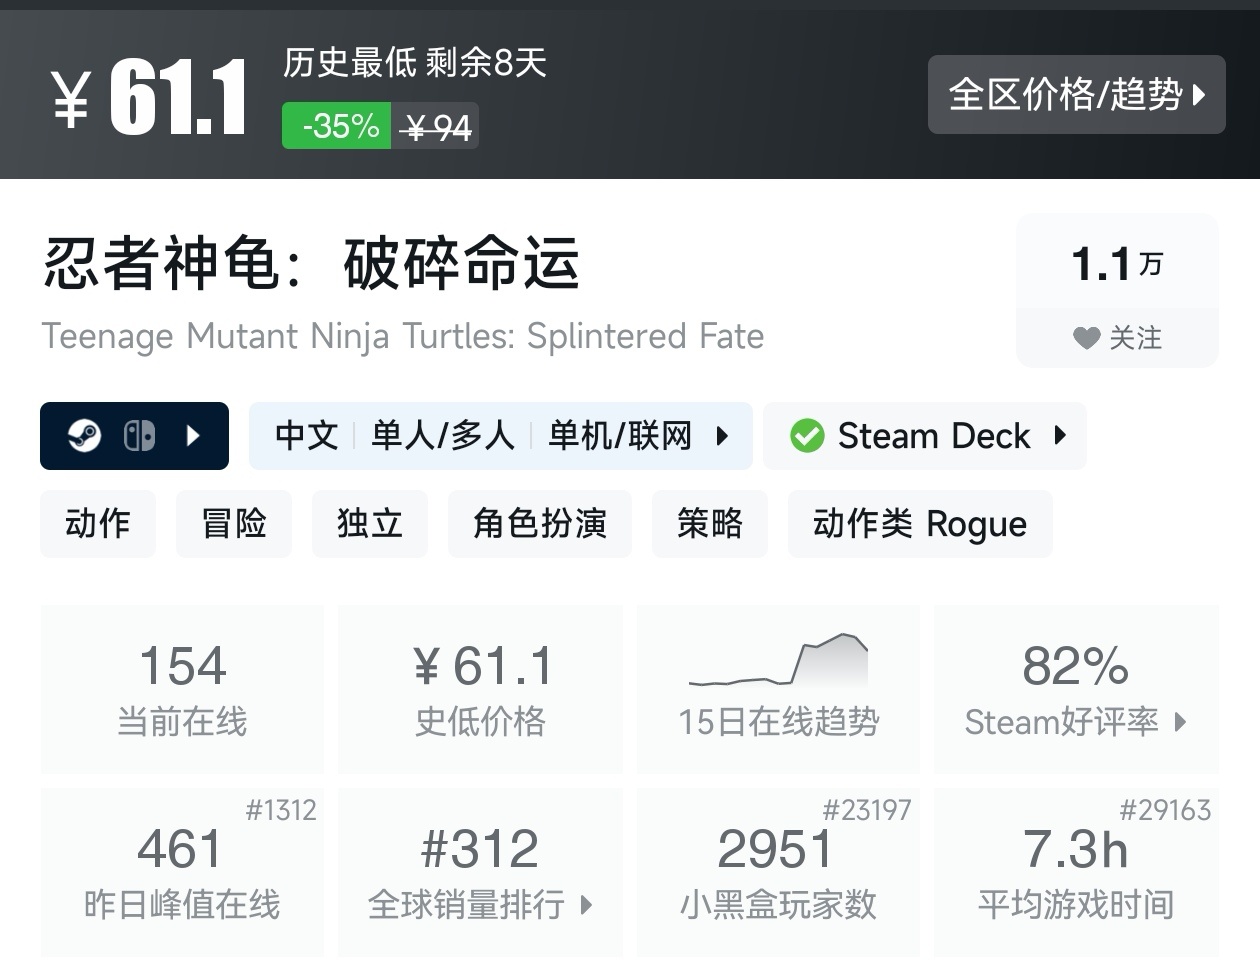
Task: Expand language and mode details arrow
Action: [x=722, y=436]
